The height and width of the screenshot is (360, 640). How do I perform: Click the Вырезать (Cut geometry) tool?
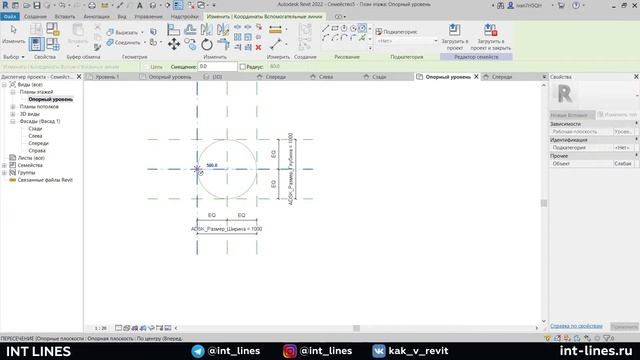(122, 32)
